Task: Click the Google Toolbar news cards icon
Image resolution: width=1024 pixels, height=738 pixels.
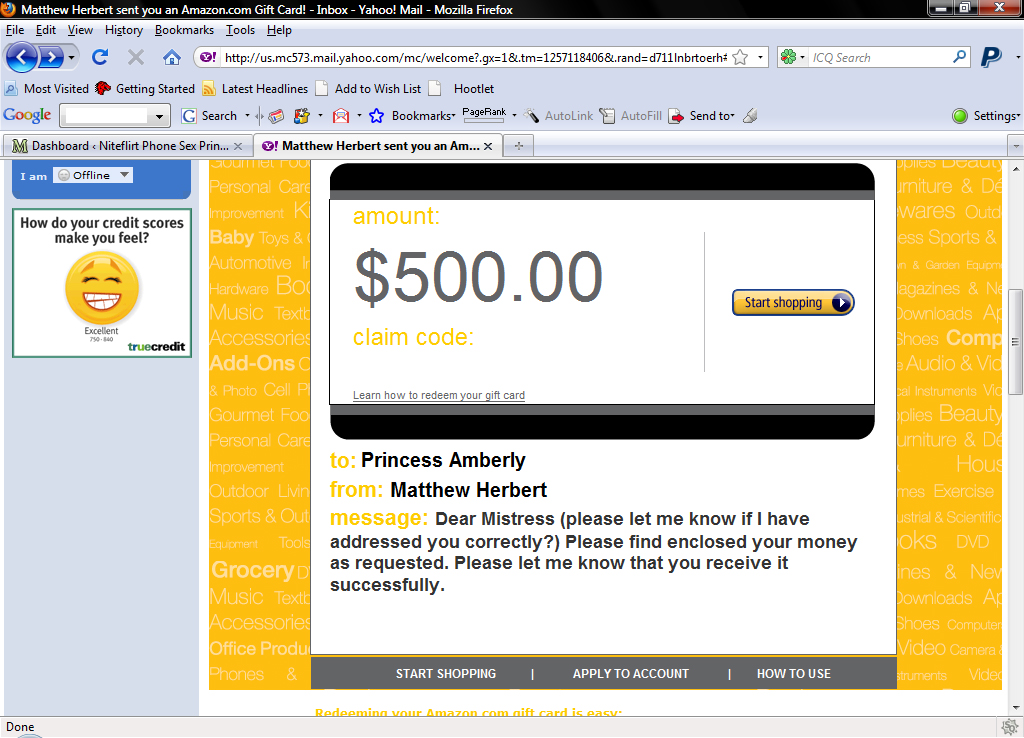Action: point(276,116)
